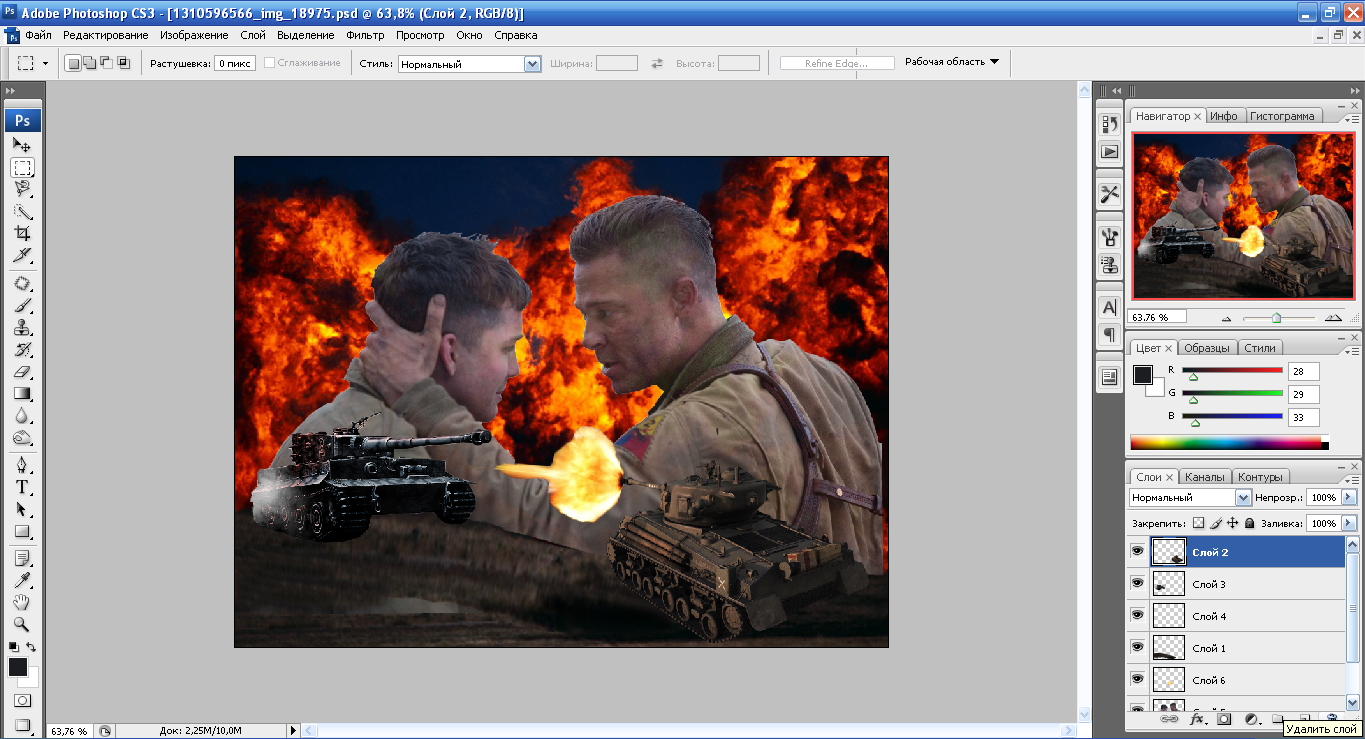This screenshot has width=1365, height=739.
Task: Switch to the Образцы tab
Action: [1207, 348]
